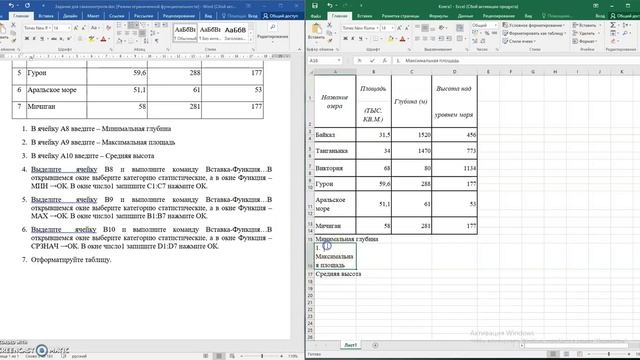Open Excel Formulas tab

pyautogui.click(x=438, y=16)
